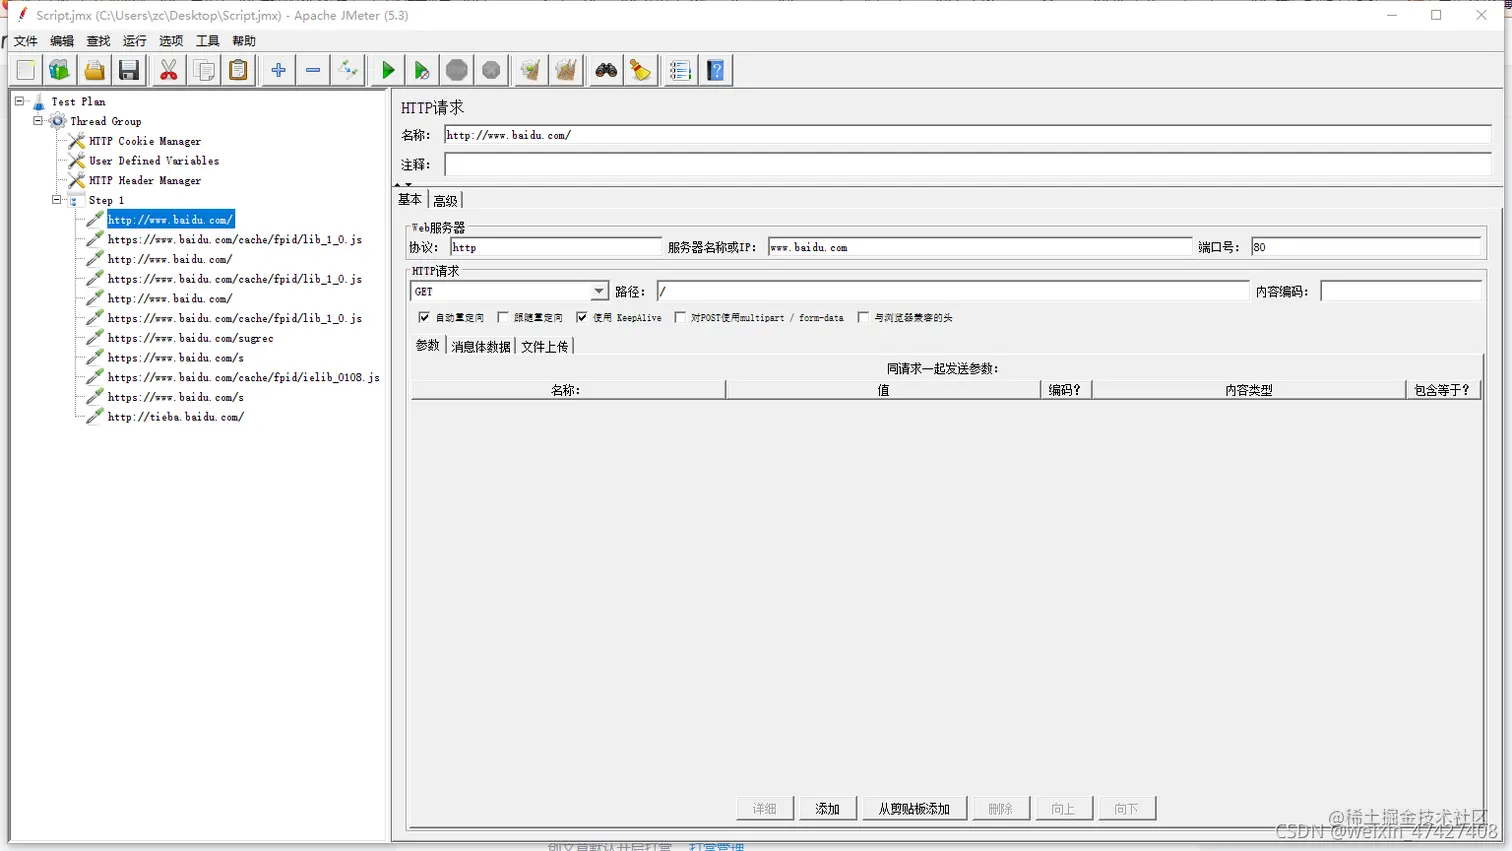This screenshot has height=851, width=1512.
Task: Open the 帮助 menu
Action: coord(244,41)
